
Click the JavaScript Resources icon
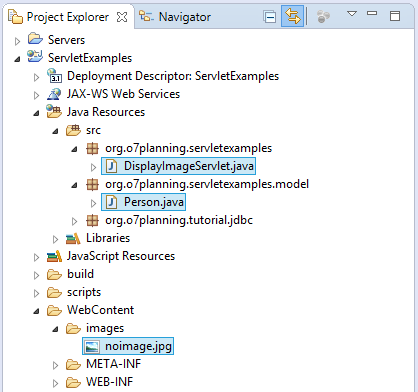click(x=54, y=256)
